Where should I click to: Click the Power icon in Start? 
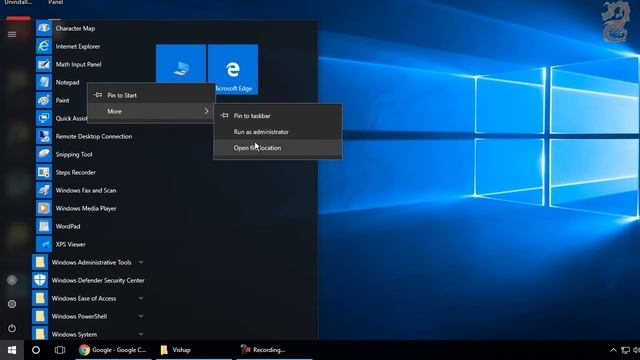coord(12,328)
